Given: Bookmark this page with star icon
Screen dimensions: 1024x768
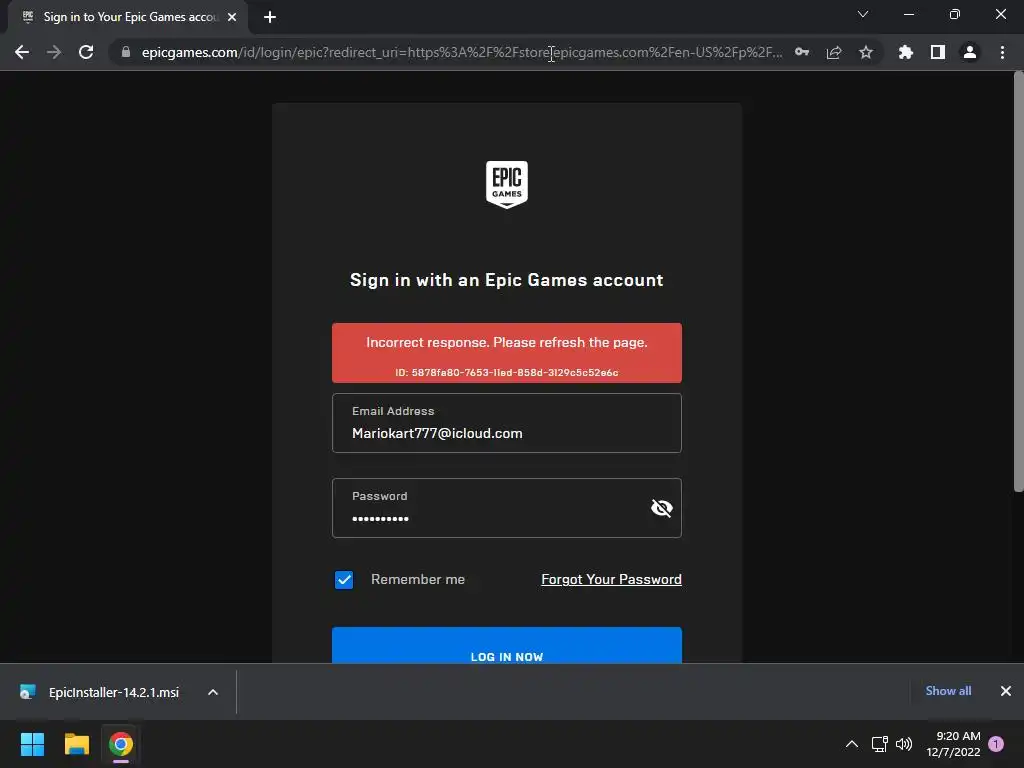Looking at the screenshot, I should coord(866,52).
